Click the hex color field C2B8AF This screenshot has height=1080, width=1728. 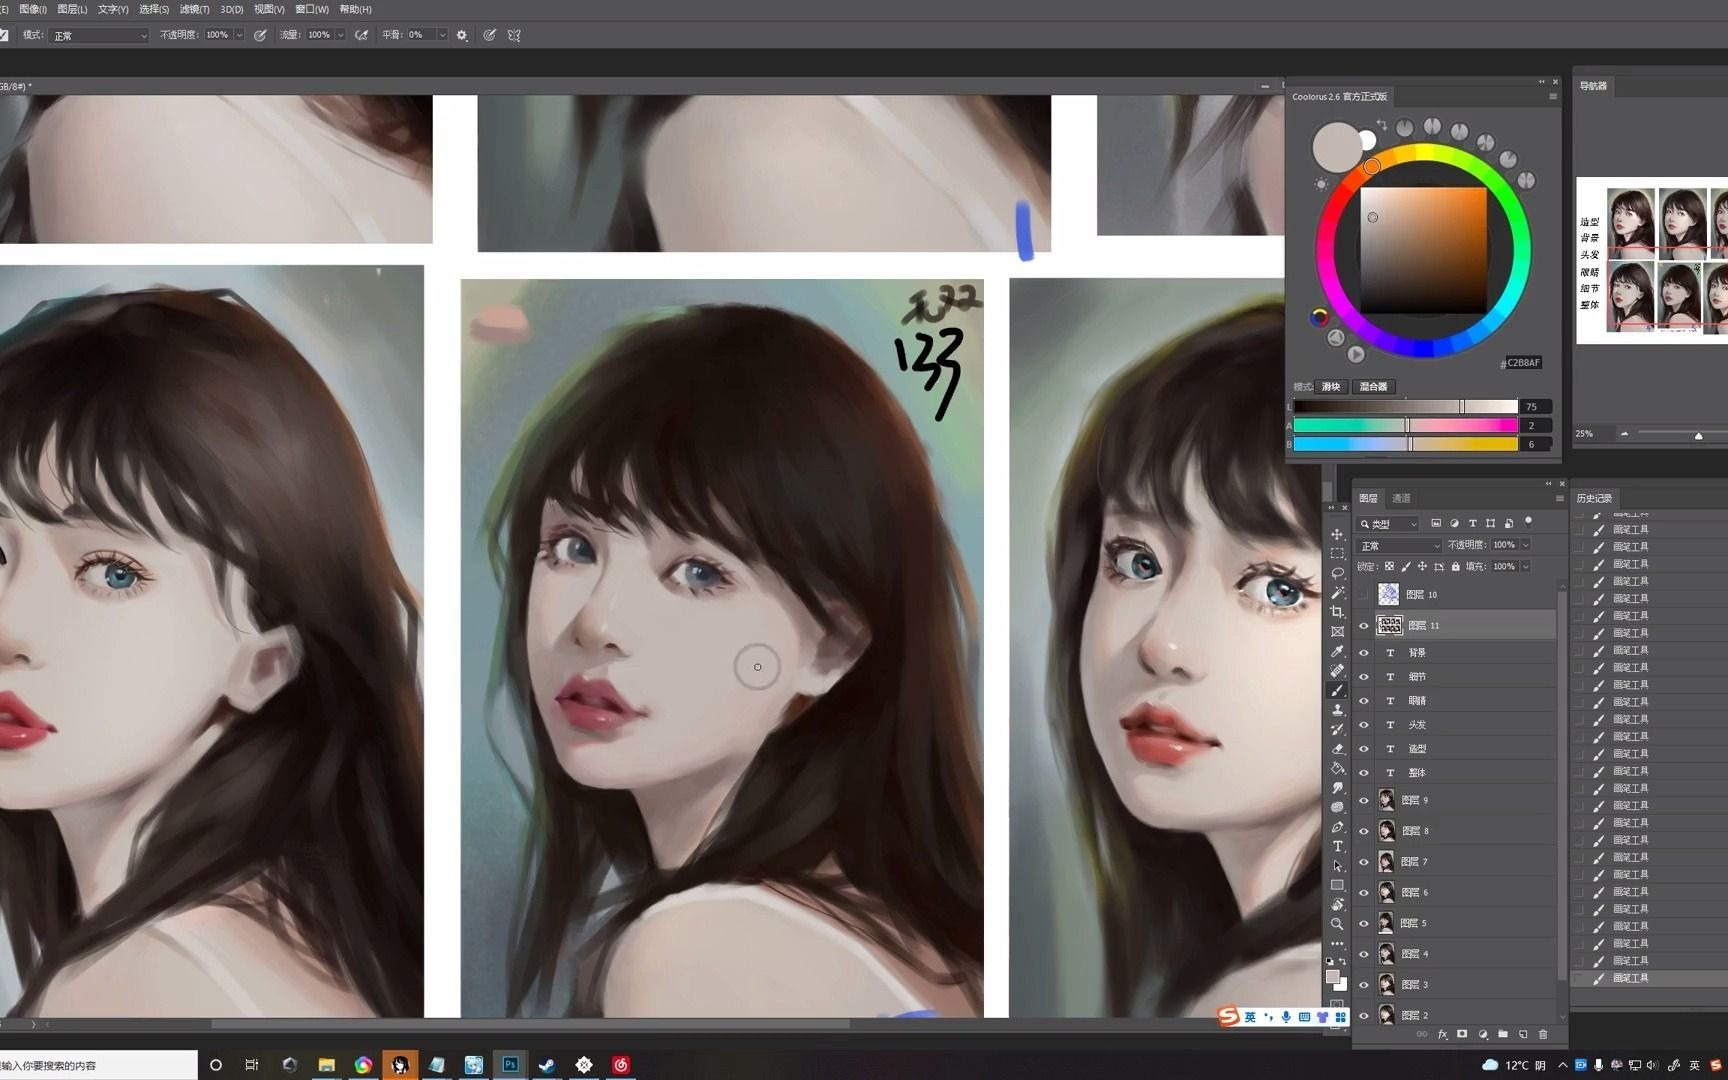click(1523, 363)
